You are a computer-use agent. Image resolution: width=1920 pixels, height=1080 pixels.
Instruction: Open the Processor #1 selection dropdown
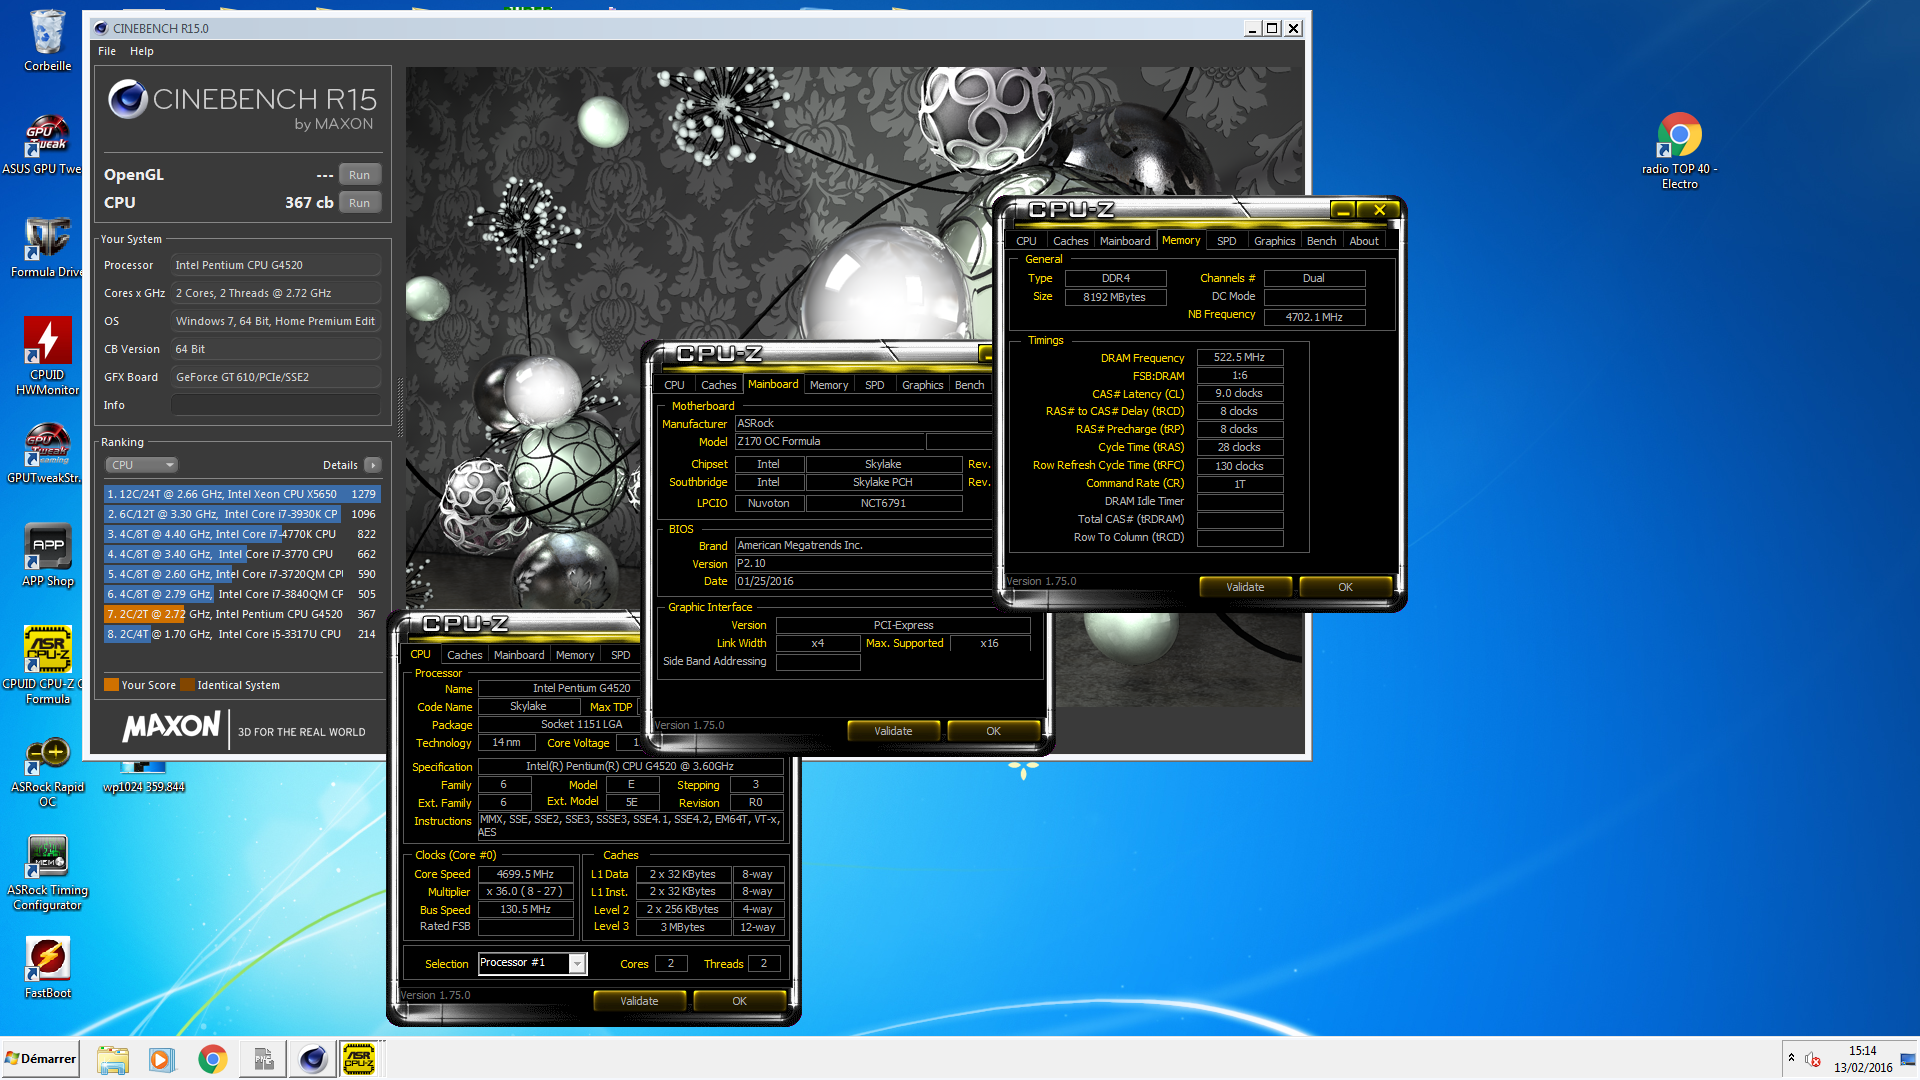point(532,963)
